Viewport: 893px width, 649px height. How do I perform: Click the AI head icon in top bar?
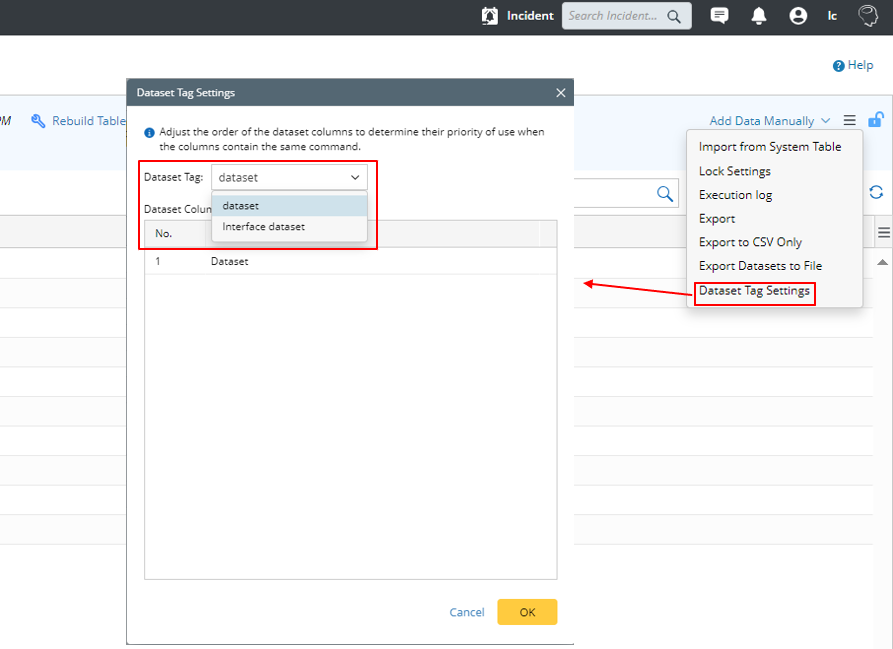click(x=868, y=16)
